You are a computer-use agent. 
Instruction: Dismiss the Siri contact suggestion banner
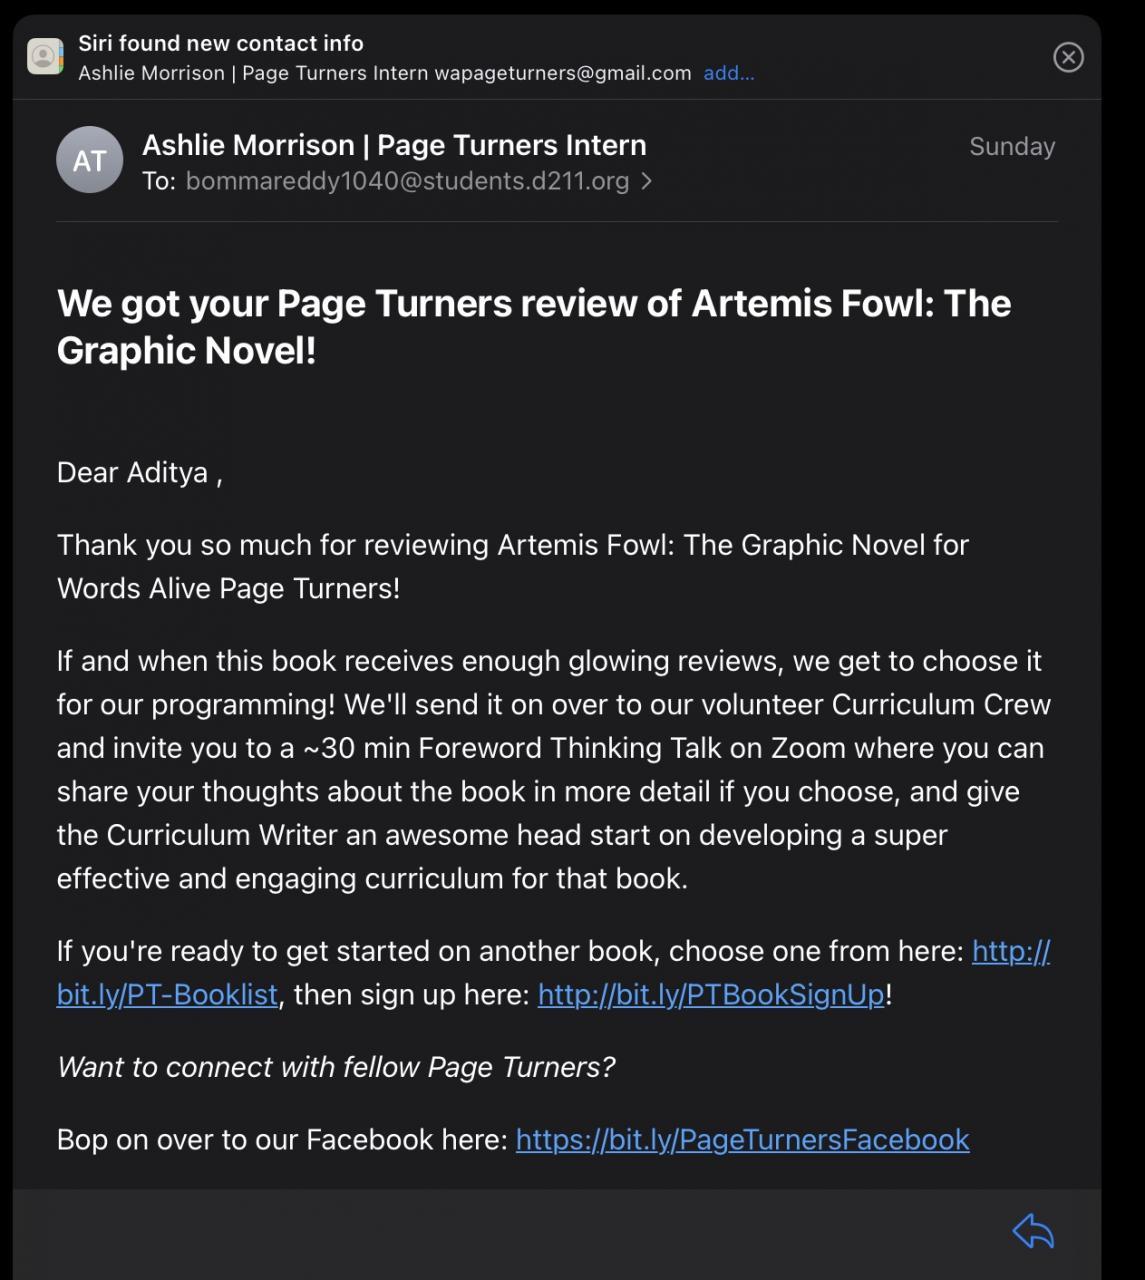[x=1068, y=58]
